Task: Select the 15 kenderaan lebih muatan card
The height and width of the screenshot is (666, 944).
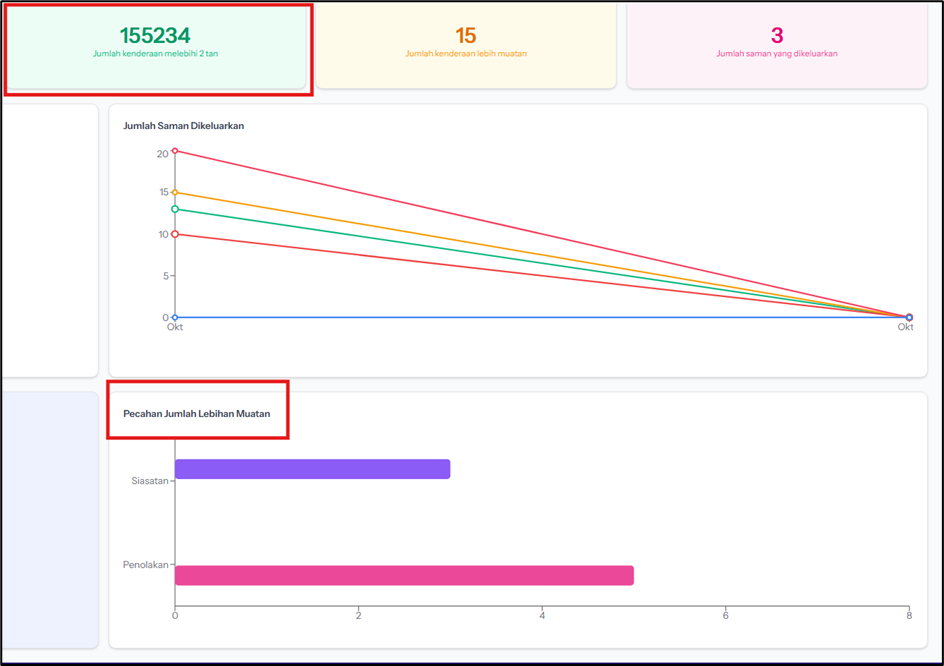Action: point(465,44)
